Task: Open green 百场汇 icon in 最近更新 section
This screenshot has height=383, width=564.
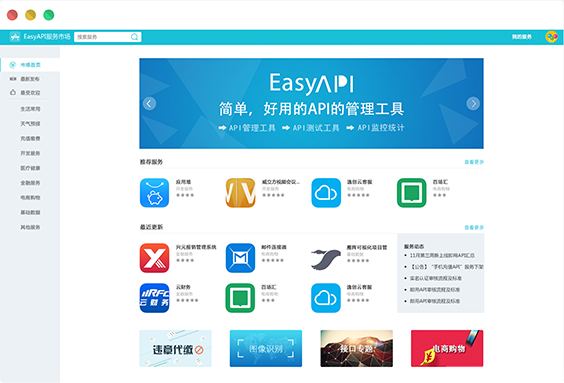Action: [240, 298]
